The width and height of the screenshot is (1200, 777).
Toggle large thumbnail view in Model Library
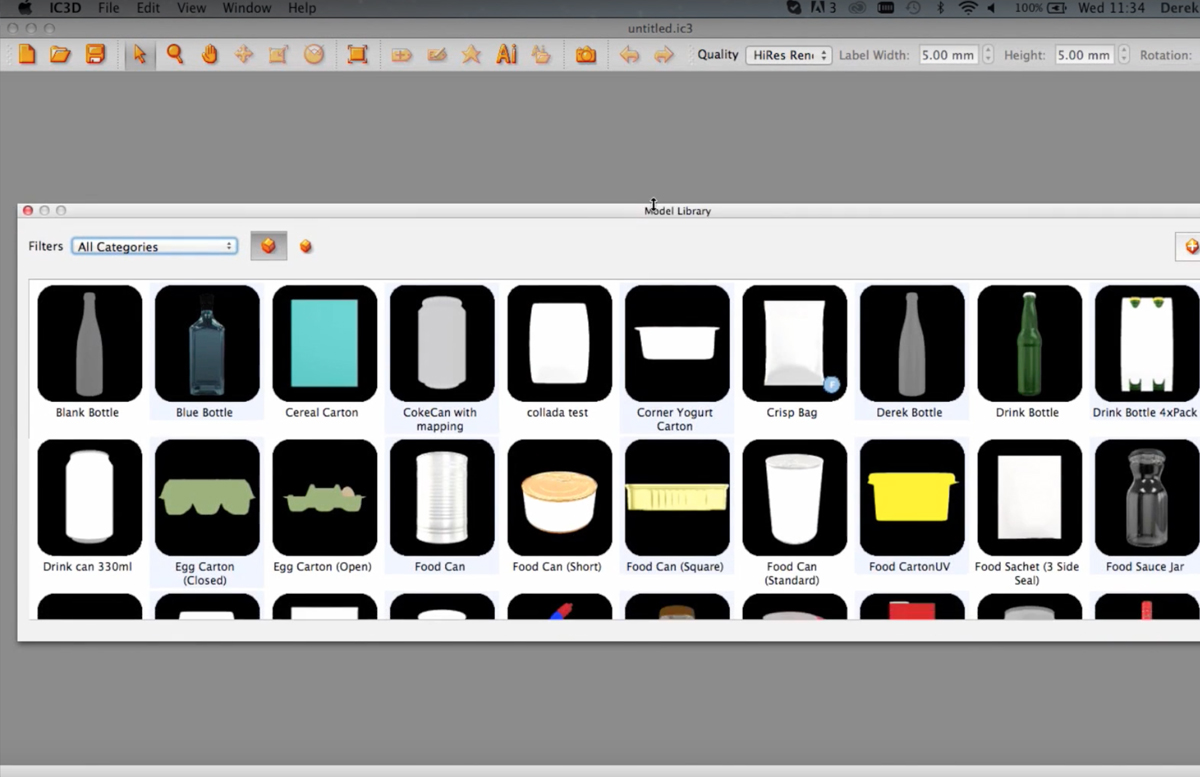coord(268,246)
